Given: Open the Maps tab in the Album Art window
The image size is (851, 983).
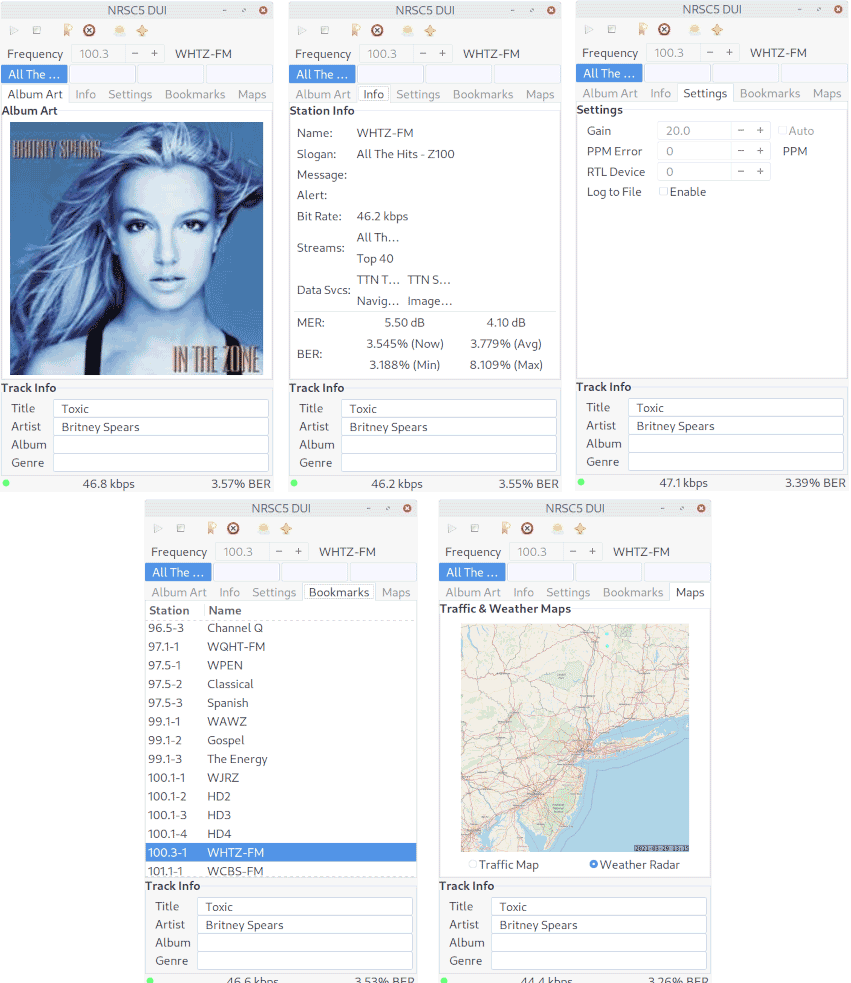Looking at the screenshot, I should click(x=252, y=94).
